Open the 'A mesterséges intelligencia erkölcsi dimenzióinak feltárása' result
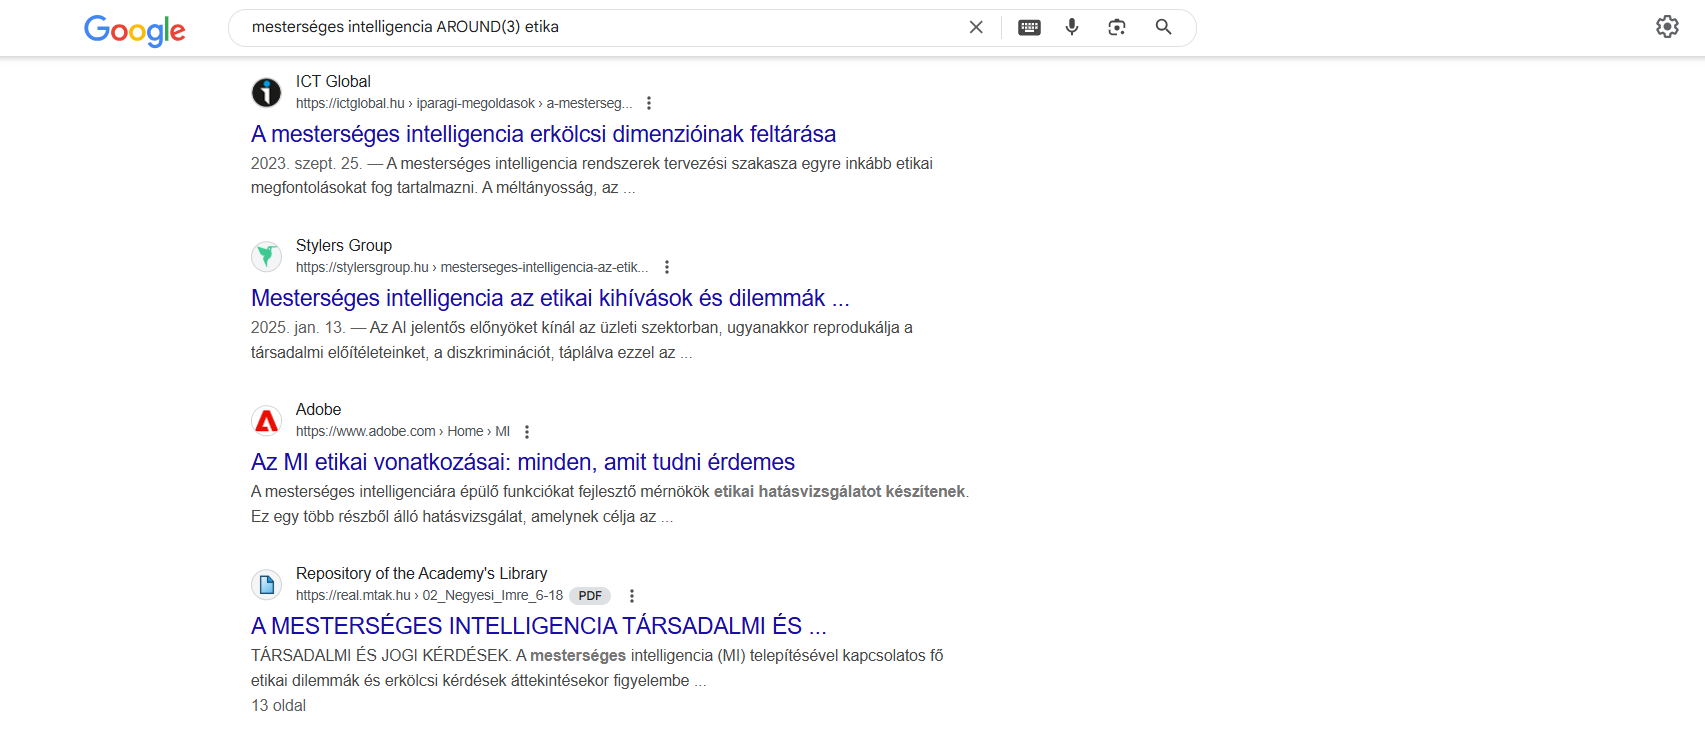 coord(543,134)
